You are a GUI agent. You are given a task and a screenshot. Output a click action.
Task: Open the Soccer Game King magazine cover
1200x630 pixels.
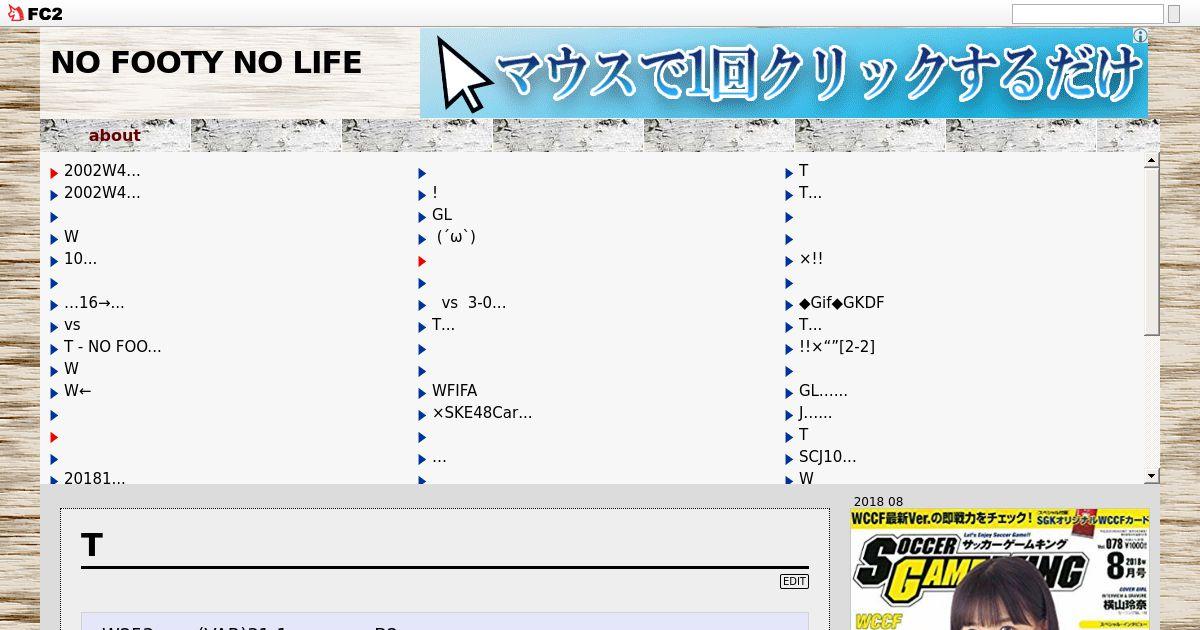[1000, 569]
